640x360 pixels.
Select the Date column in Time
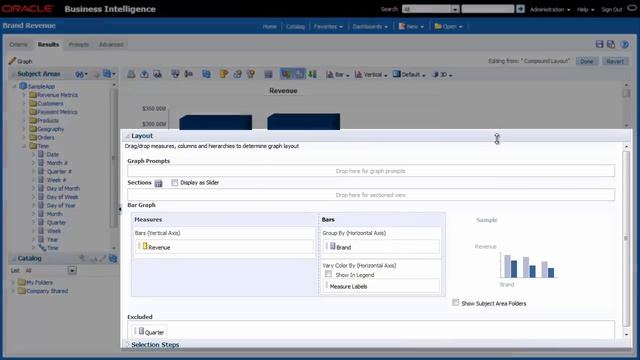point(52,154)
